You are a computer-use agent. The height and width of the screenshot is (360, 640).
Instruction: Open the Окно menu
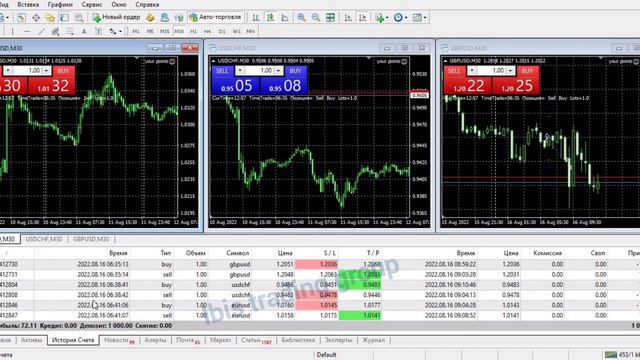tap(119, 4)
